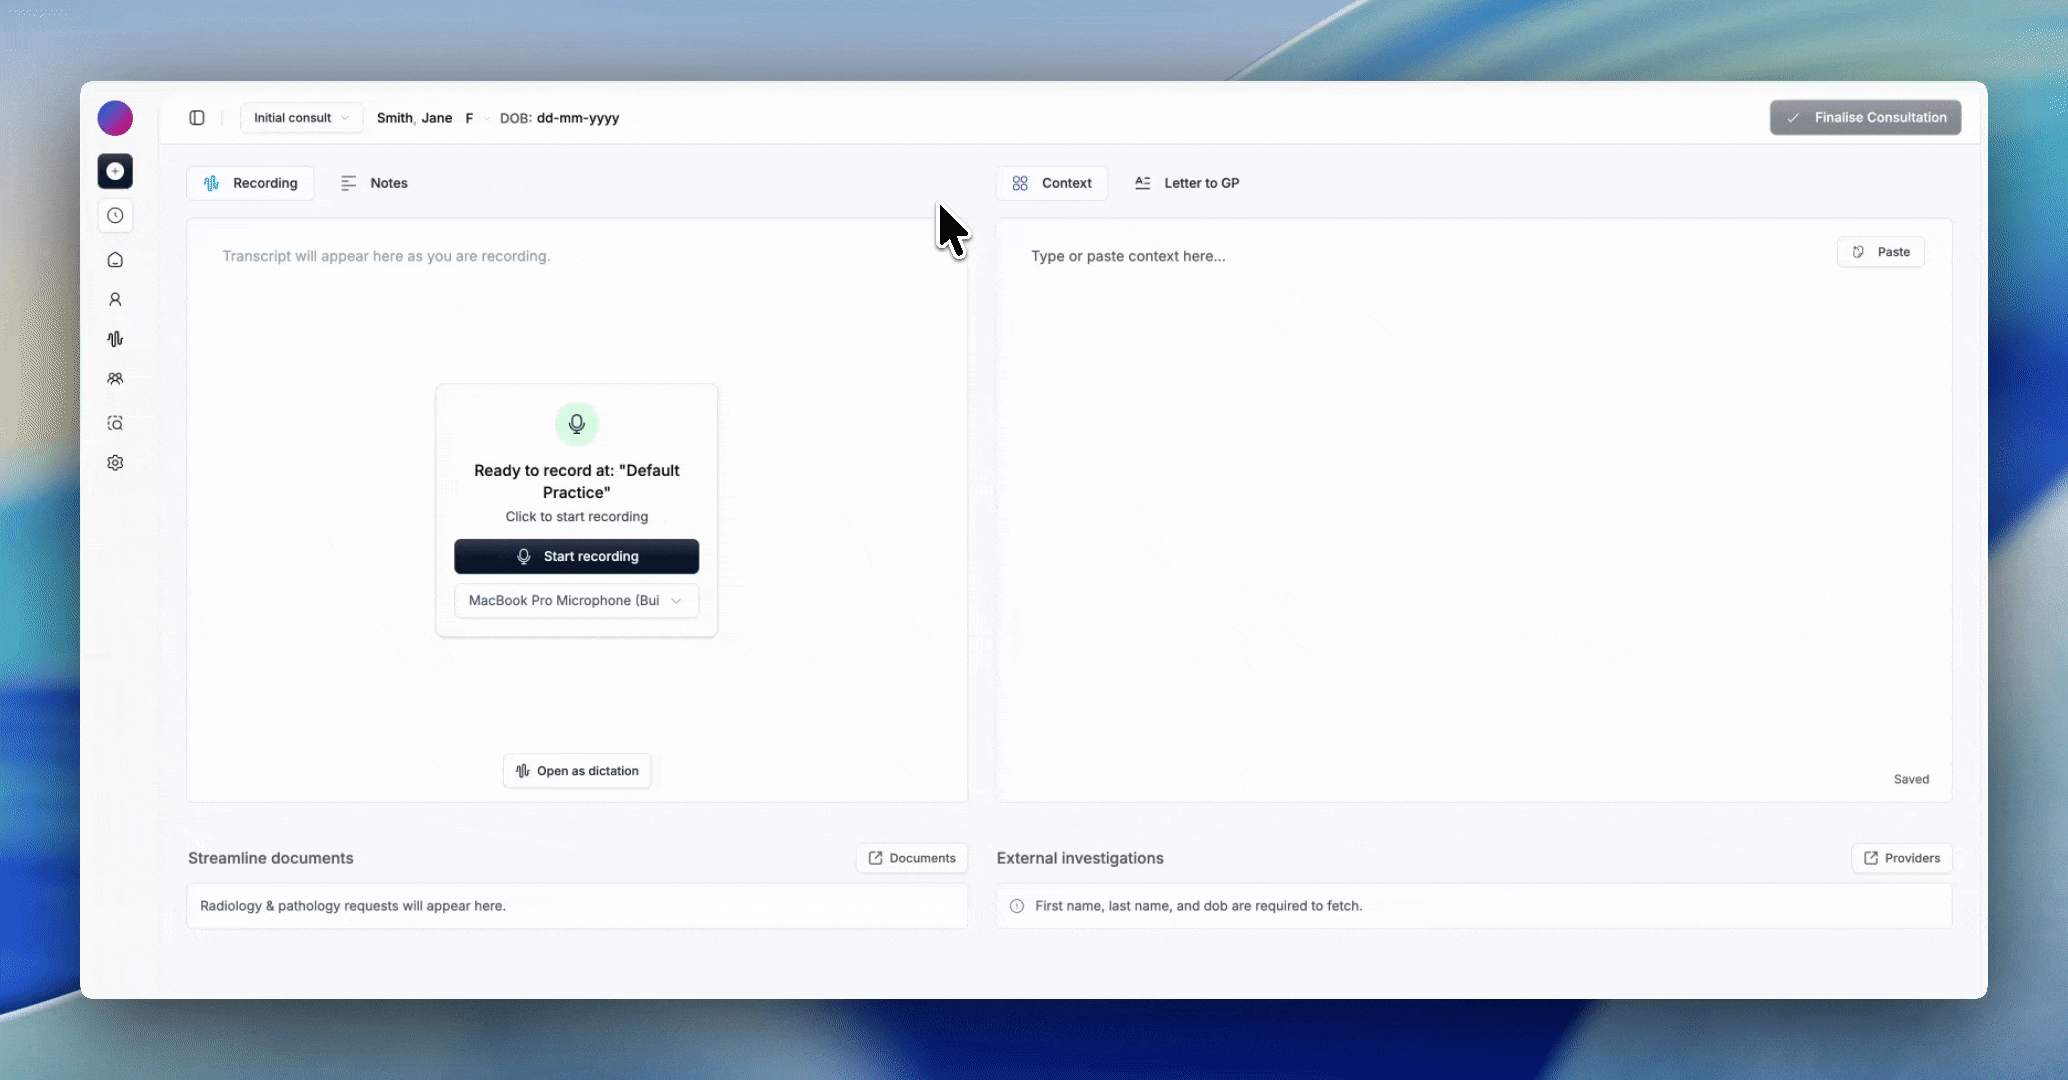Click Finalise Consultation button

point(1865,118)
